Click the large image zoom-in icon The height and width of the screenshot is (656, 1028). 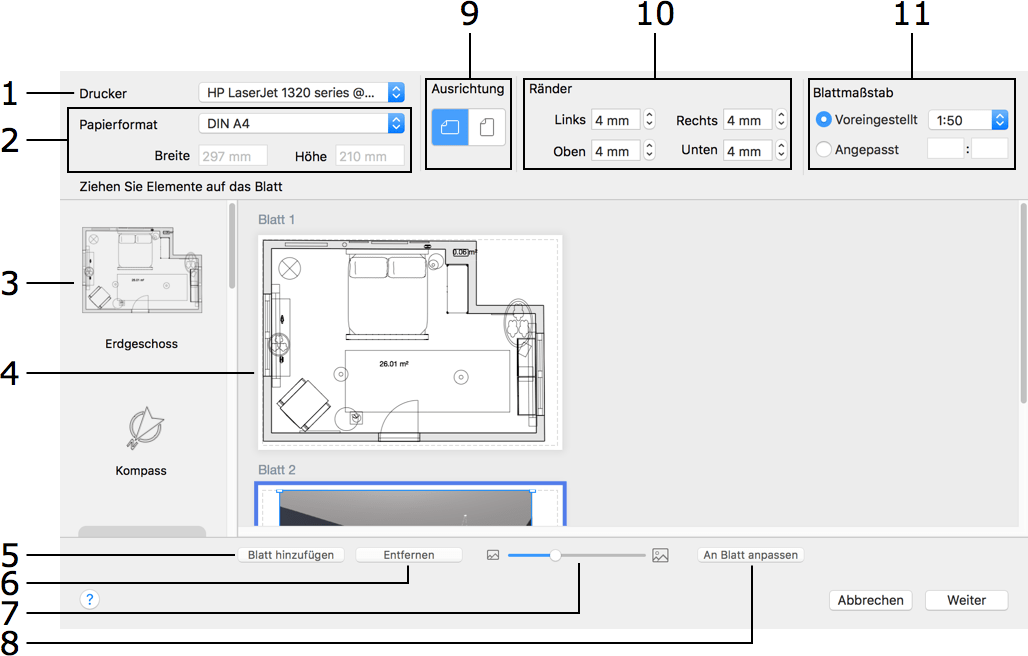click(660, 555)
